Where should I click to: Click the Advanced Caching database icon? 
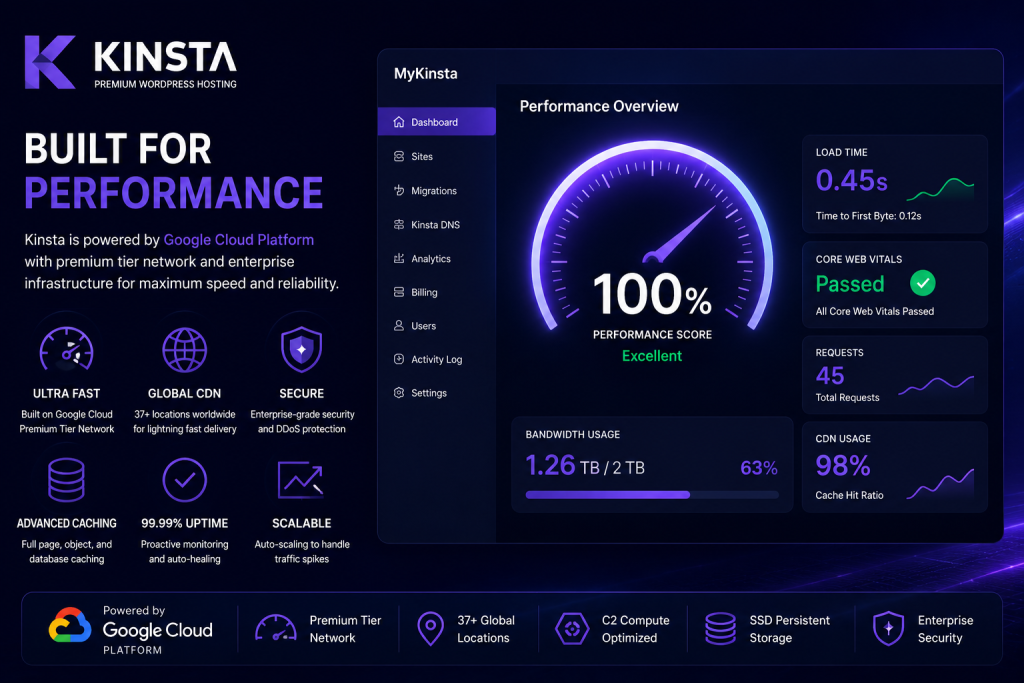[x=67, y=479]
